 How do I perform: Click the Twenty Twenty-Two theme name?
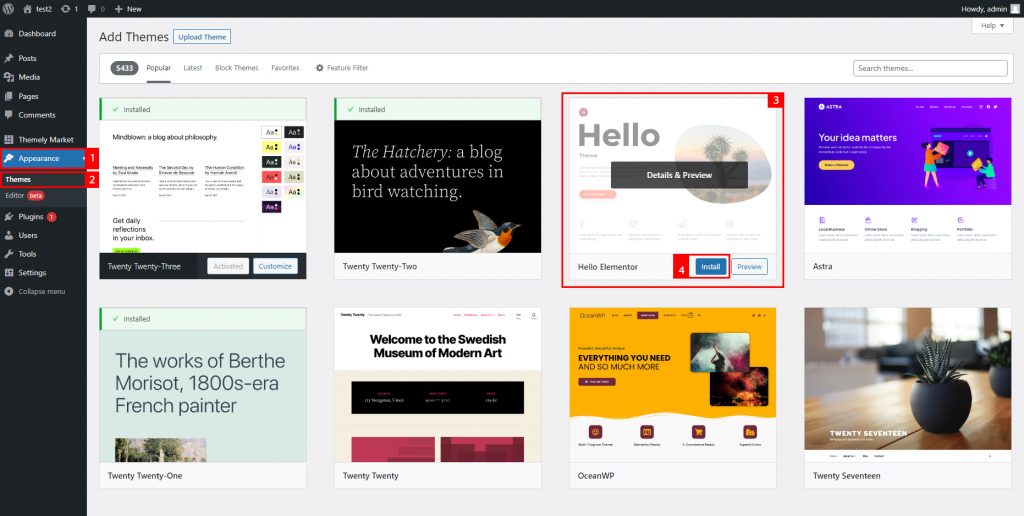(379, 266)
